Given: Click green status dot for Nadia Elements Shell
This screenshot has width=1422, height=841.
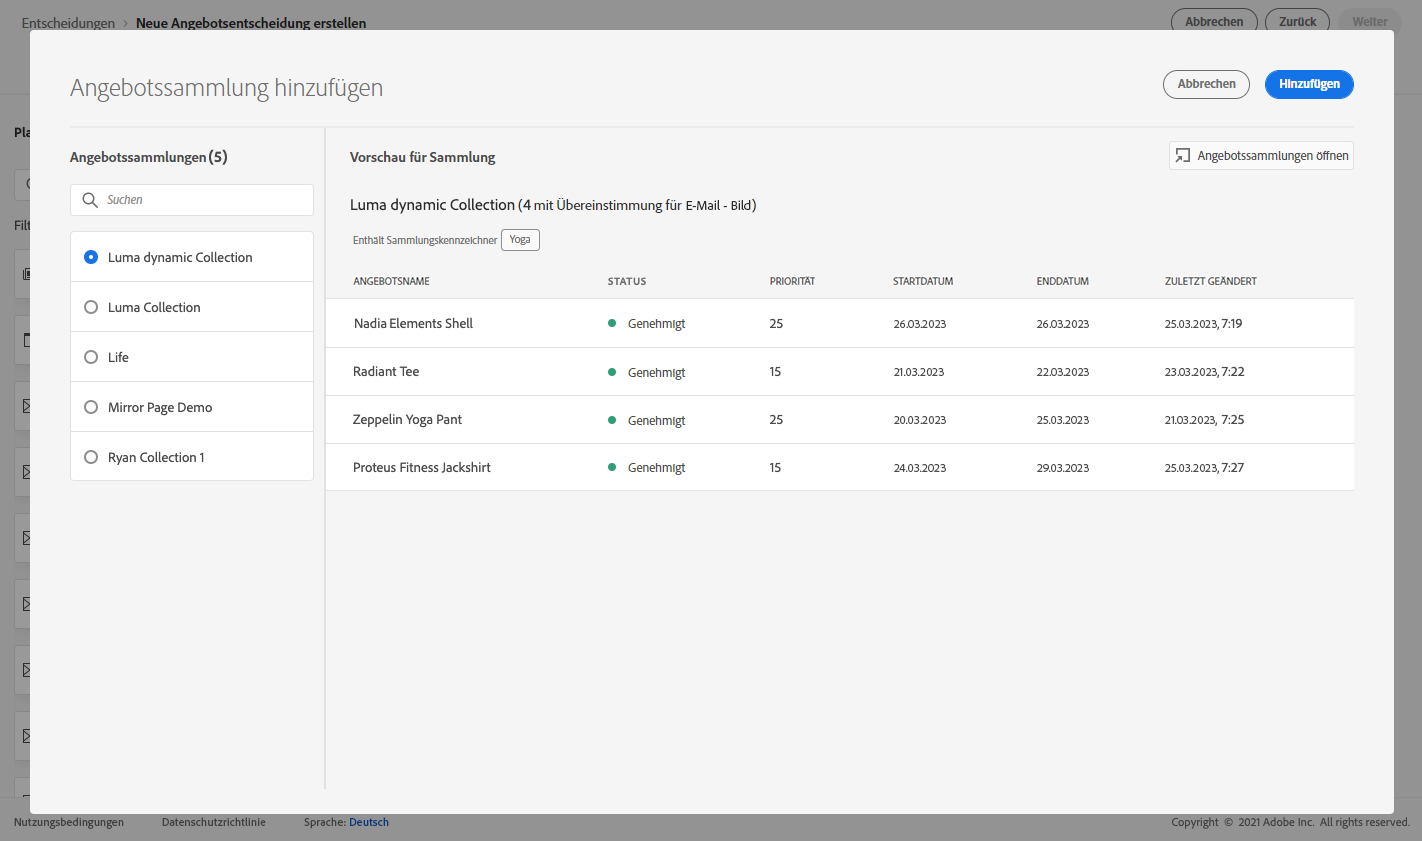Looking at the screenshot, I should [x=612, y=323].
